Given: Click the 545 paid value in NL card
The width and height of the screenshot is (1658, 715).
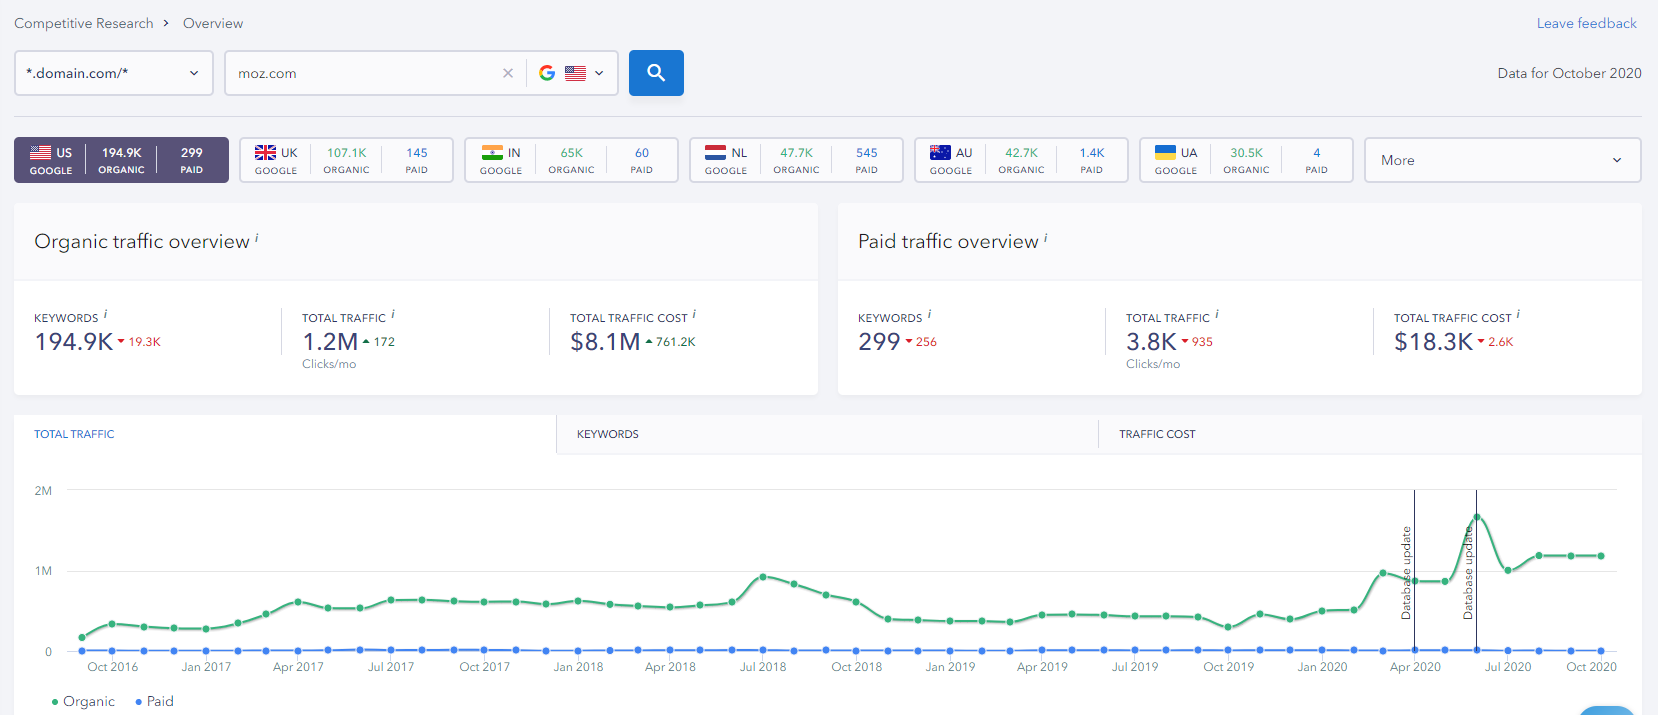Looking at the screenshot, I should point(866,153).
